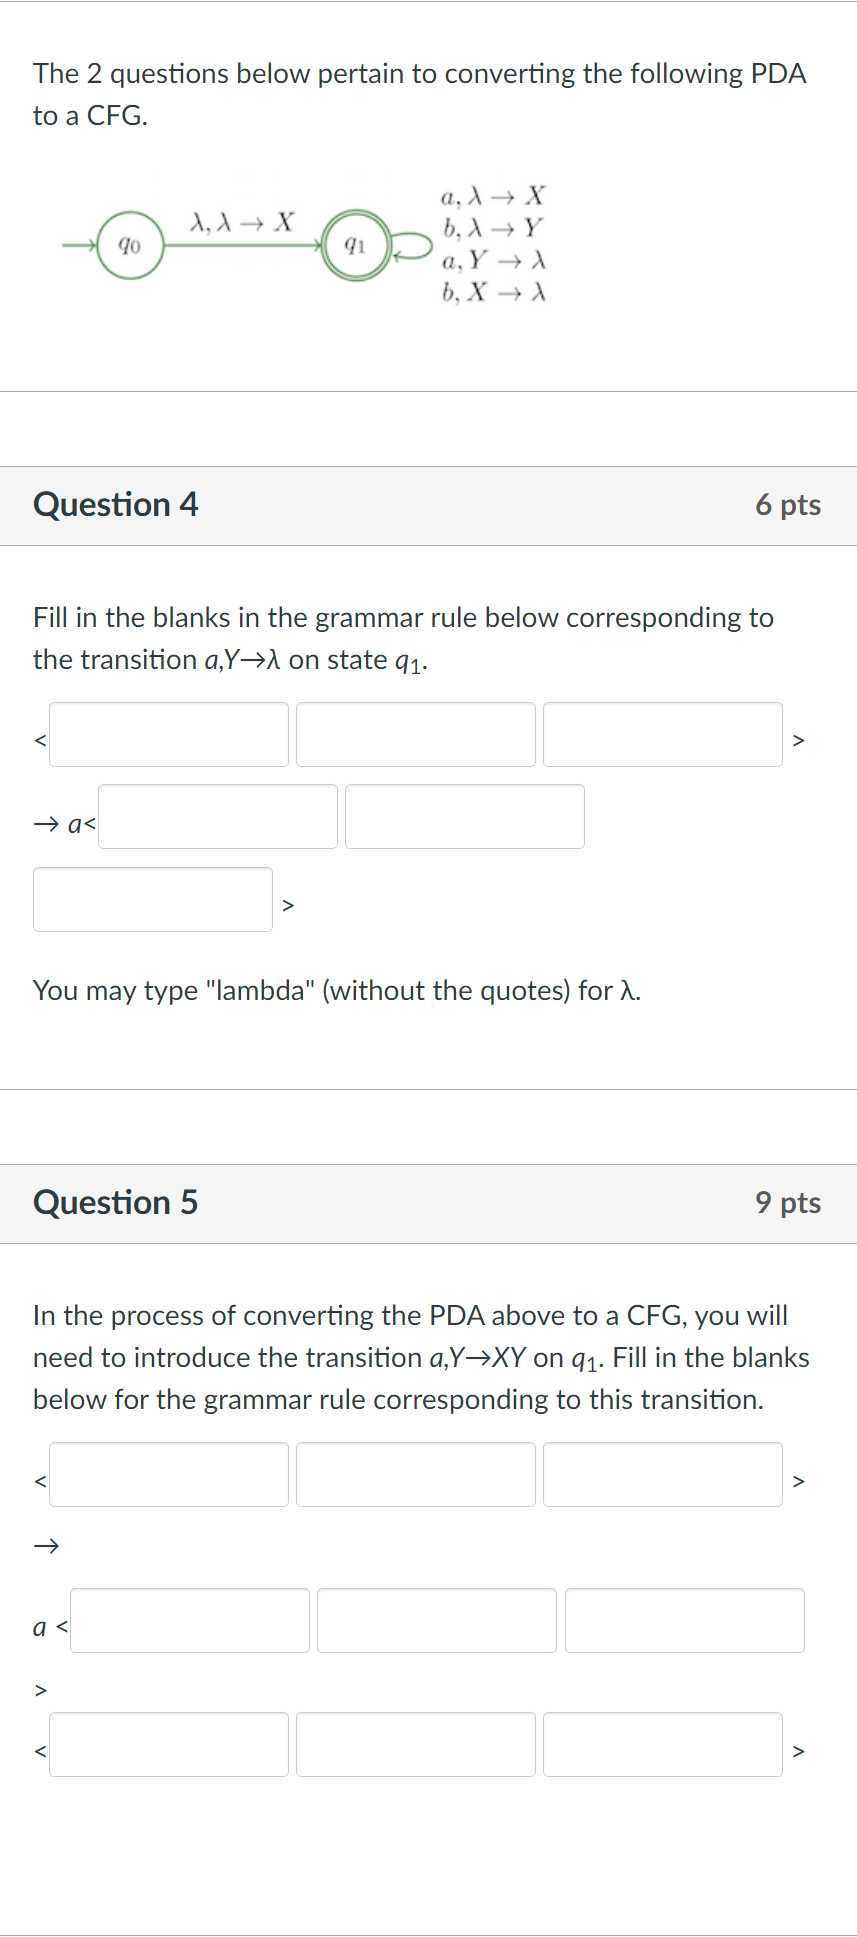Click the first blank in Question 4's grammar rule
This screenshot has width=857, height=1937.
click(168, 733)
